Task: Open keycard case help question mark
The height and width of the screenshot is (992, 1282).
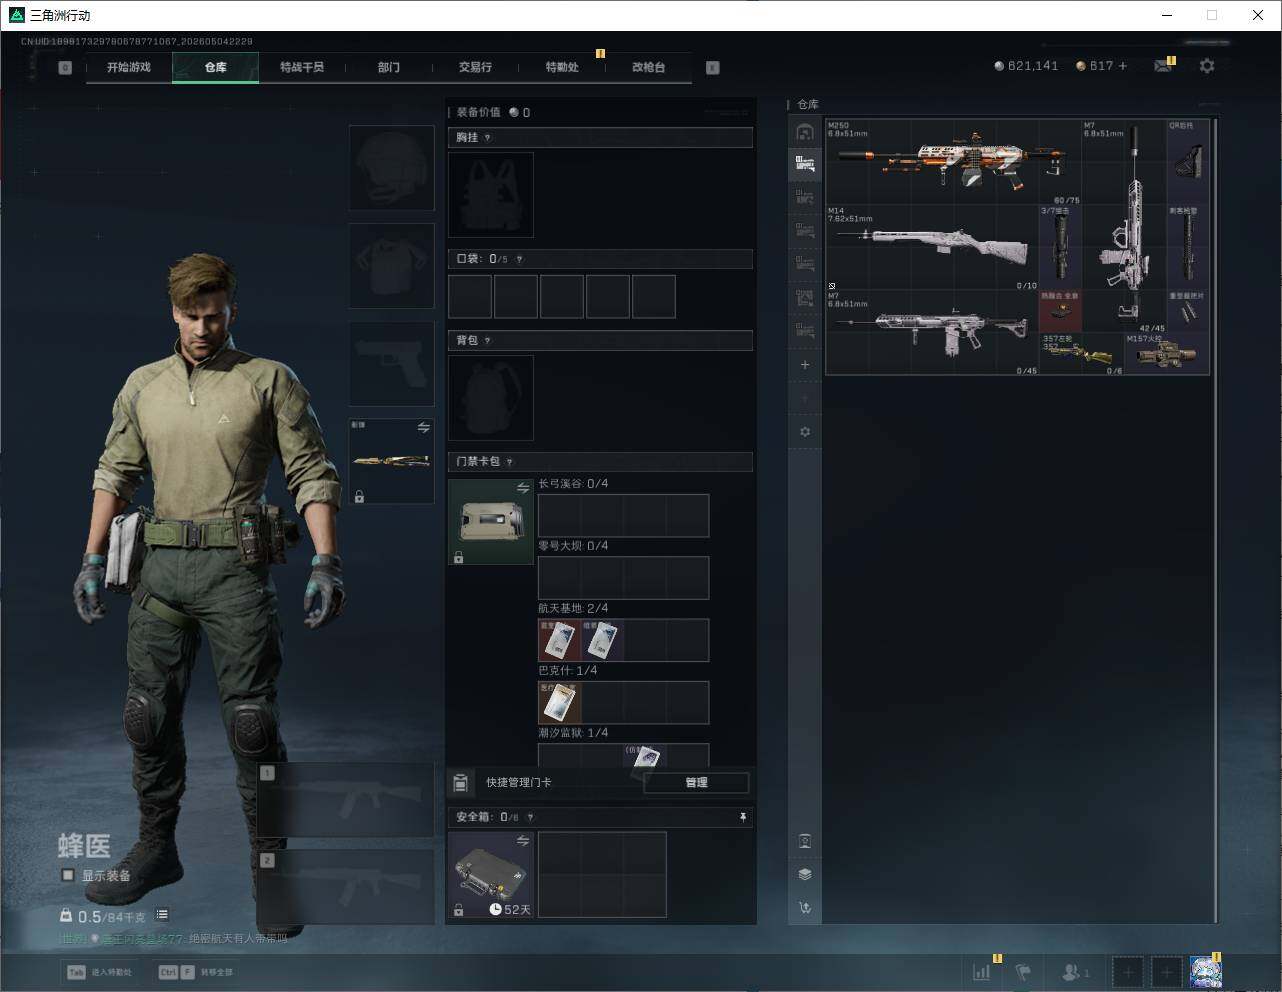Action: (510, 462)
